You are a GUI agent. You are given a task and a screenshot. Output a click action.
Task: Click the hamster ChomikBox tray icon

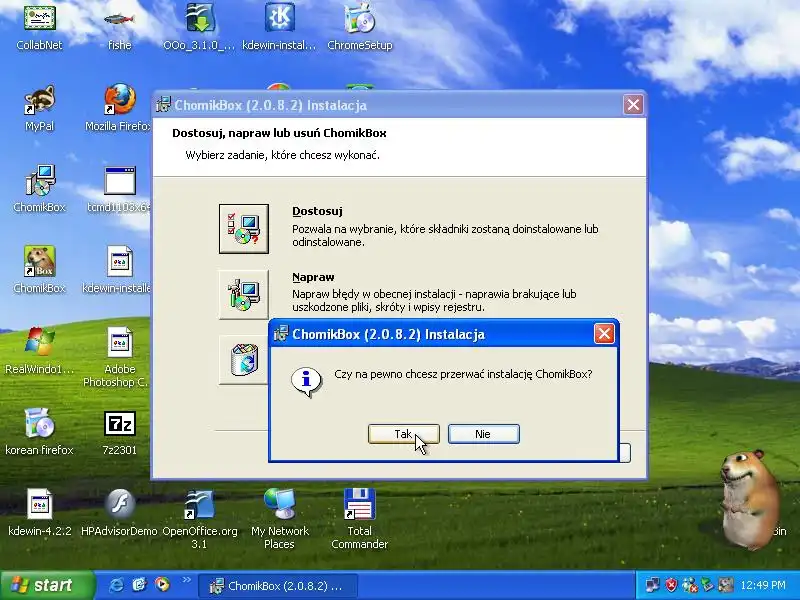pos(725,585)
